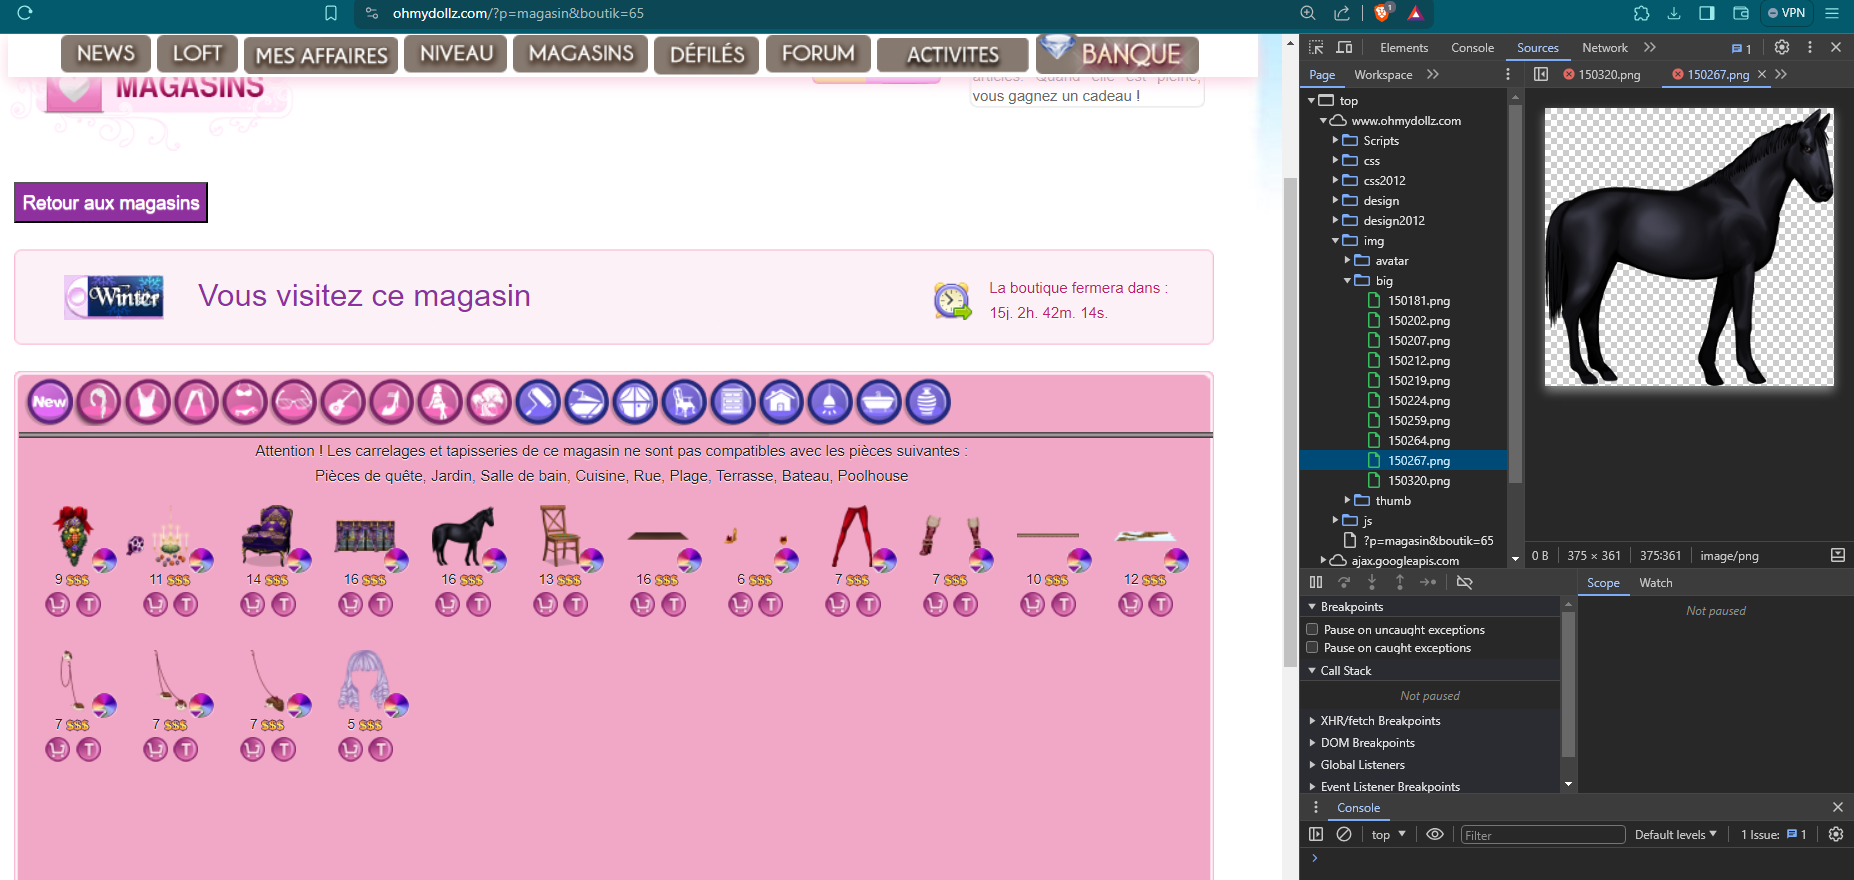Switch to the Elements tab
The width and height of the screenshot is (1854, 880).
coord(1404,47)
